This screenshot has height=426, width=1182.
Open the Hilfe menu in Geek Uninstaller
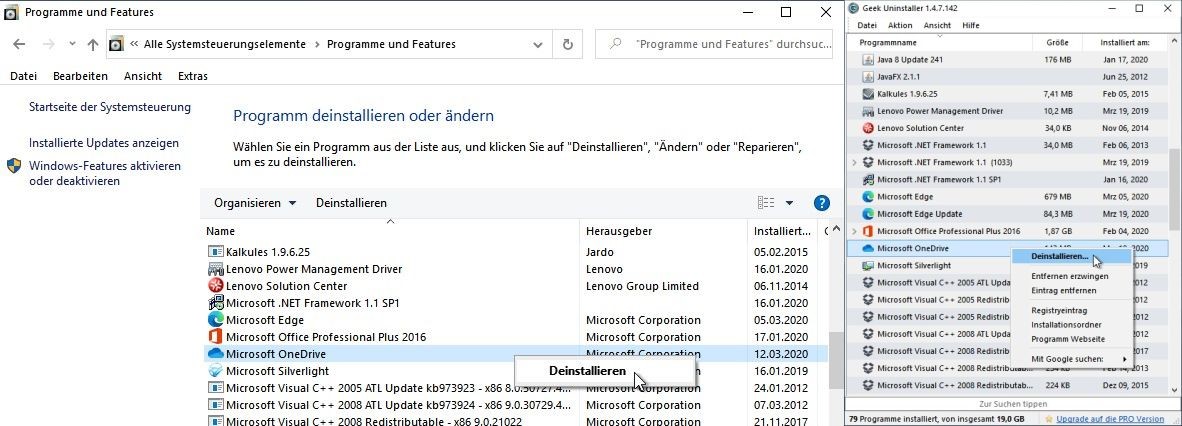971,25
